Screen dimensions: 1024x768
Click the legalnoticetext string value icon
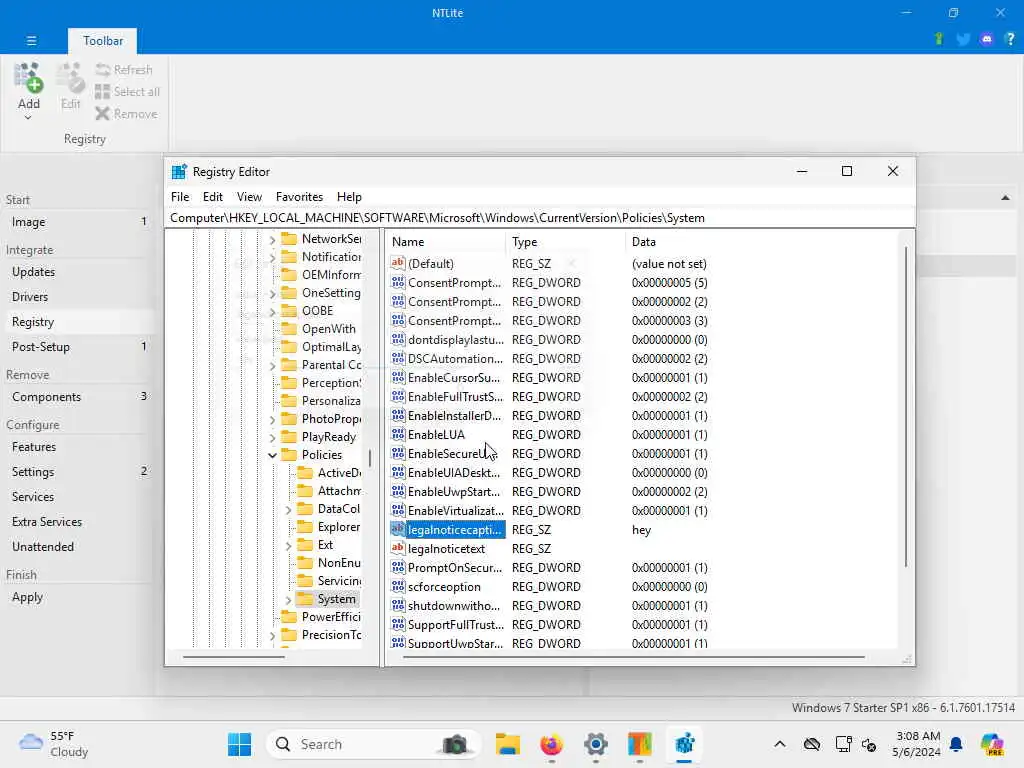coord(398,549)
